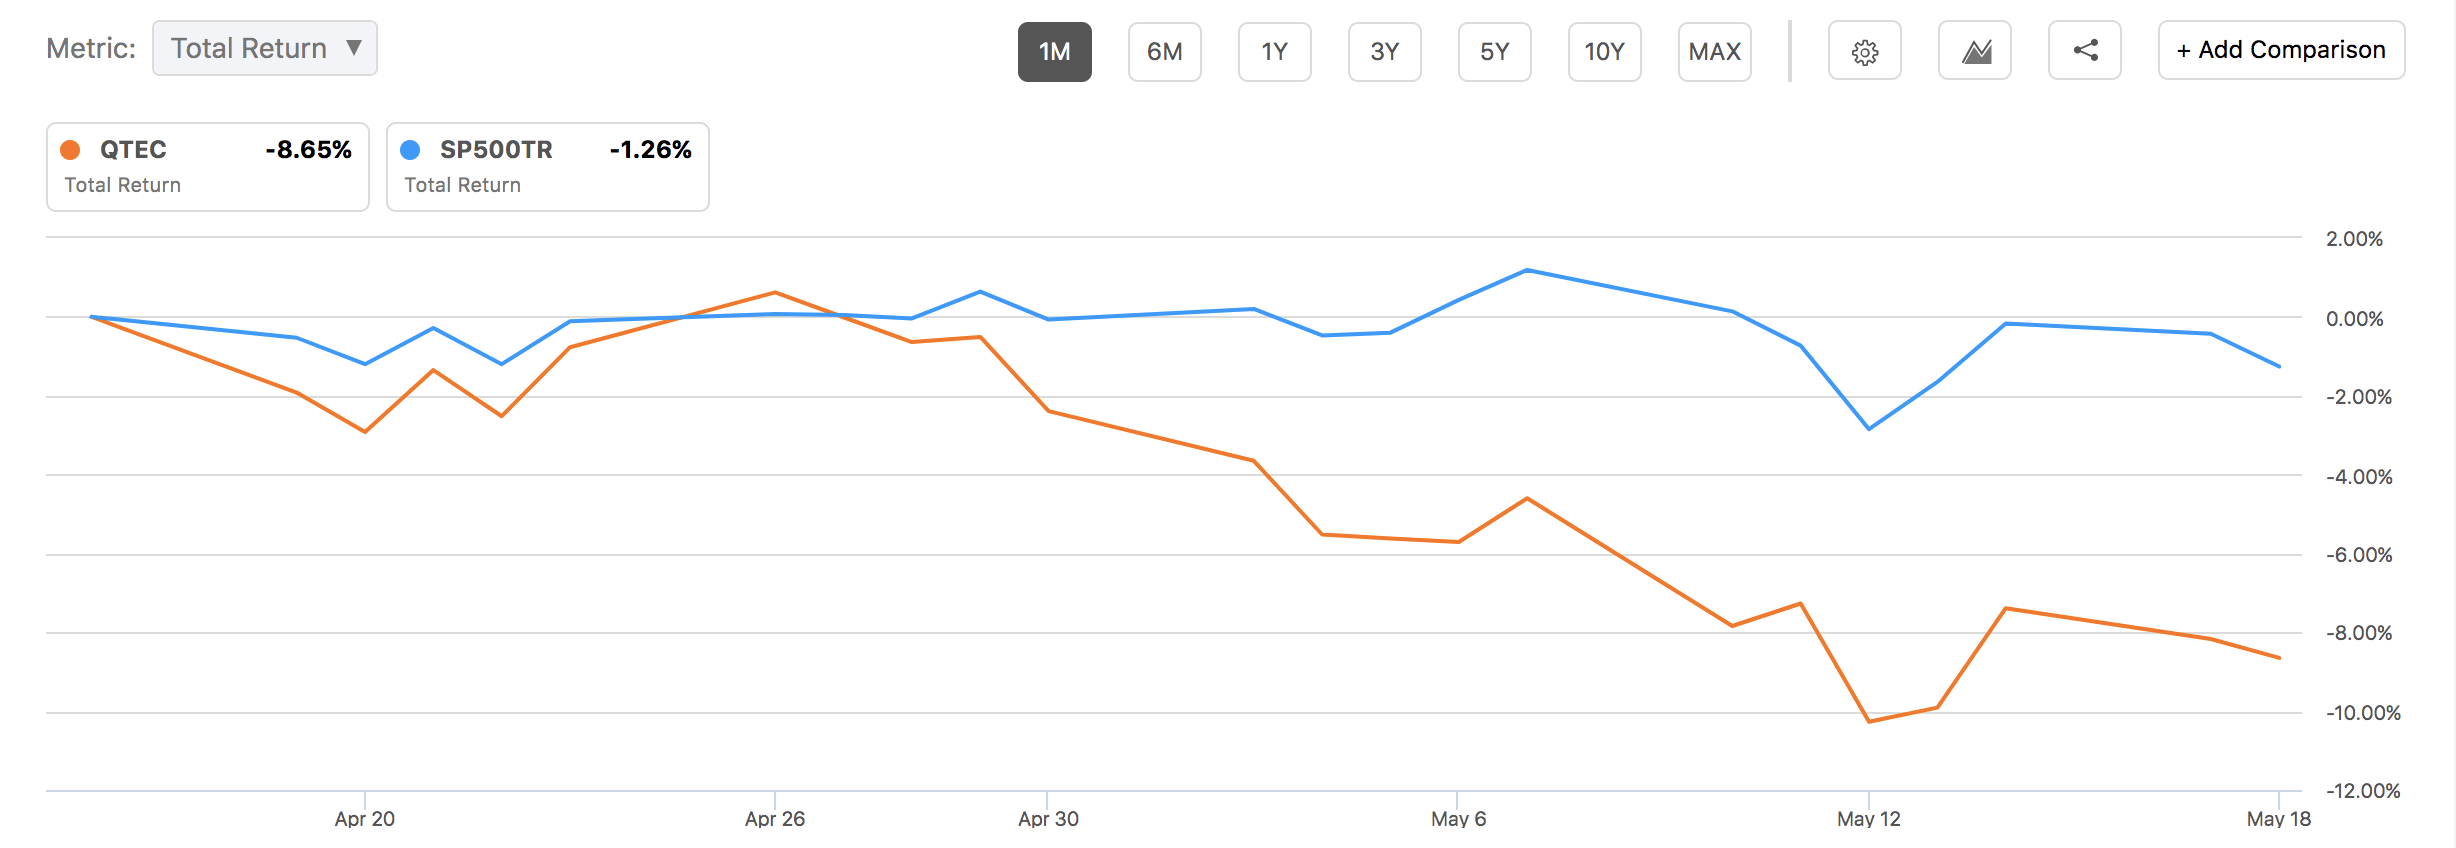Switch to 1Y time range
Viewport: 2456px width, 848px height.
(1274, 51)
